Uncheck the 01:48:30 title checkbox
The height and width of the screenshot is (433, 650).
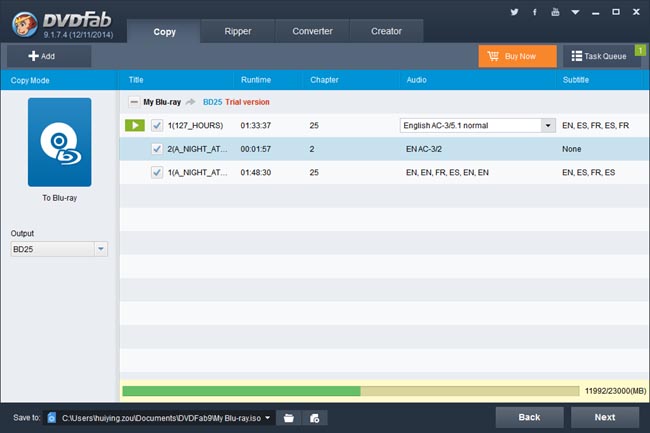(x=157, y=172)
